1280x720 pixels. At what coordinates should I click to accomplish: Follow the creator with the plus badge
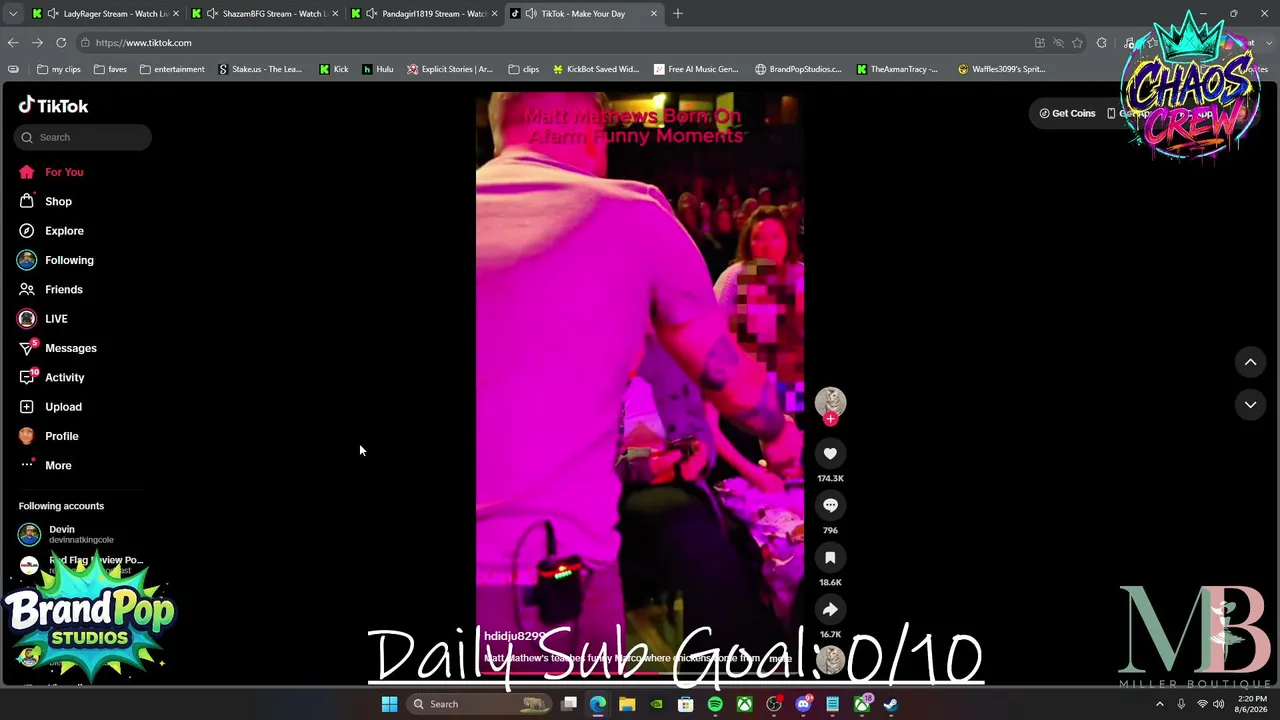830,419
